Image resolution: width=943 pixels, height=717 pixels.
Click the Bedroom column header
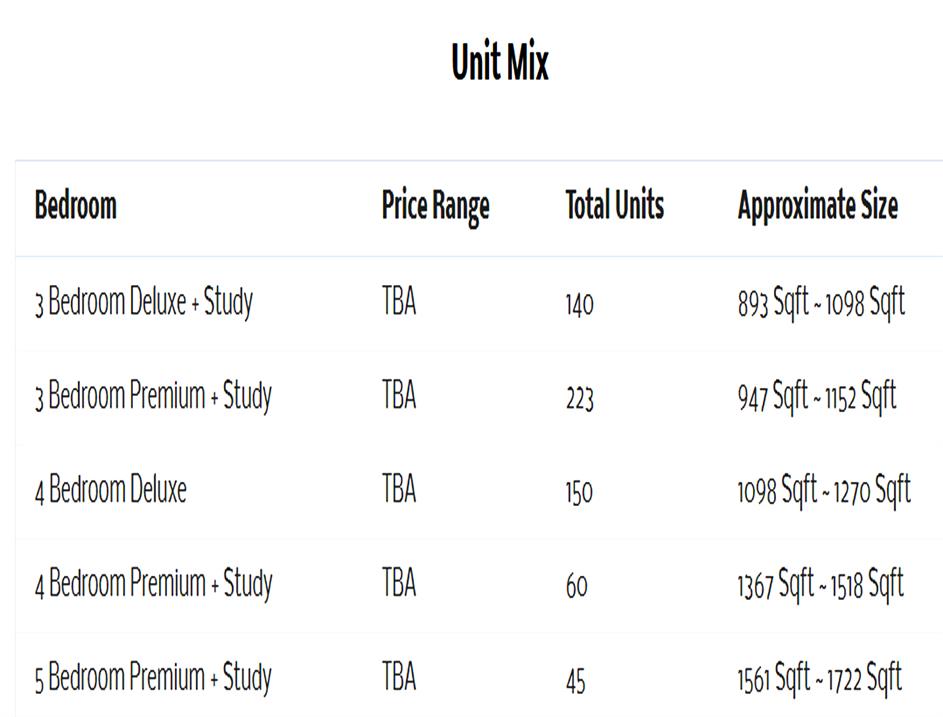point(76,206)
